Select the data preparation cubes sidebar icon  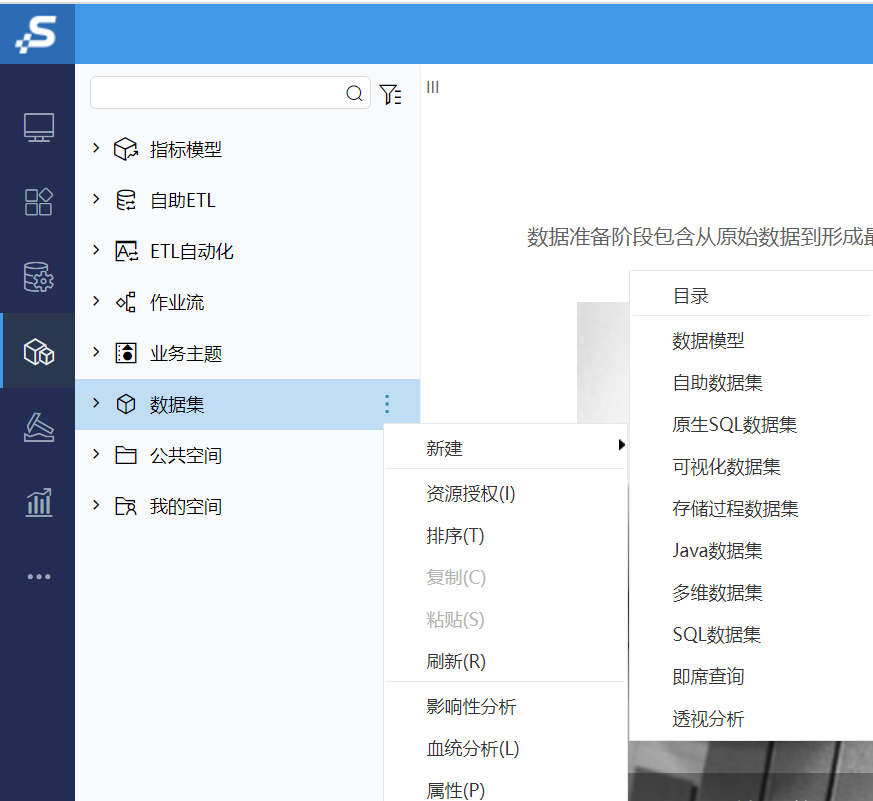click(x=38, y=352)
